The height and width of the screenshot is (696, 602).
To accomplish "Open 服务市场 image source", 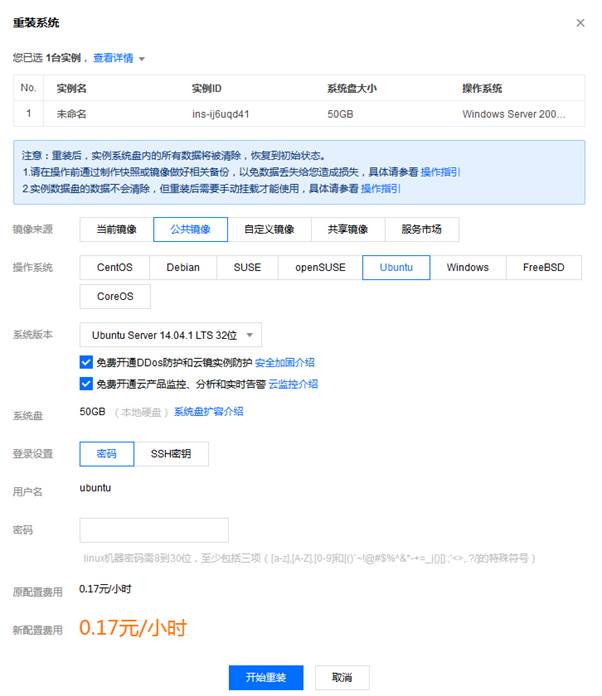I will pyautogui.click(x=421, y=229).
